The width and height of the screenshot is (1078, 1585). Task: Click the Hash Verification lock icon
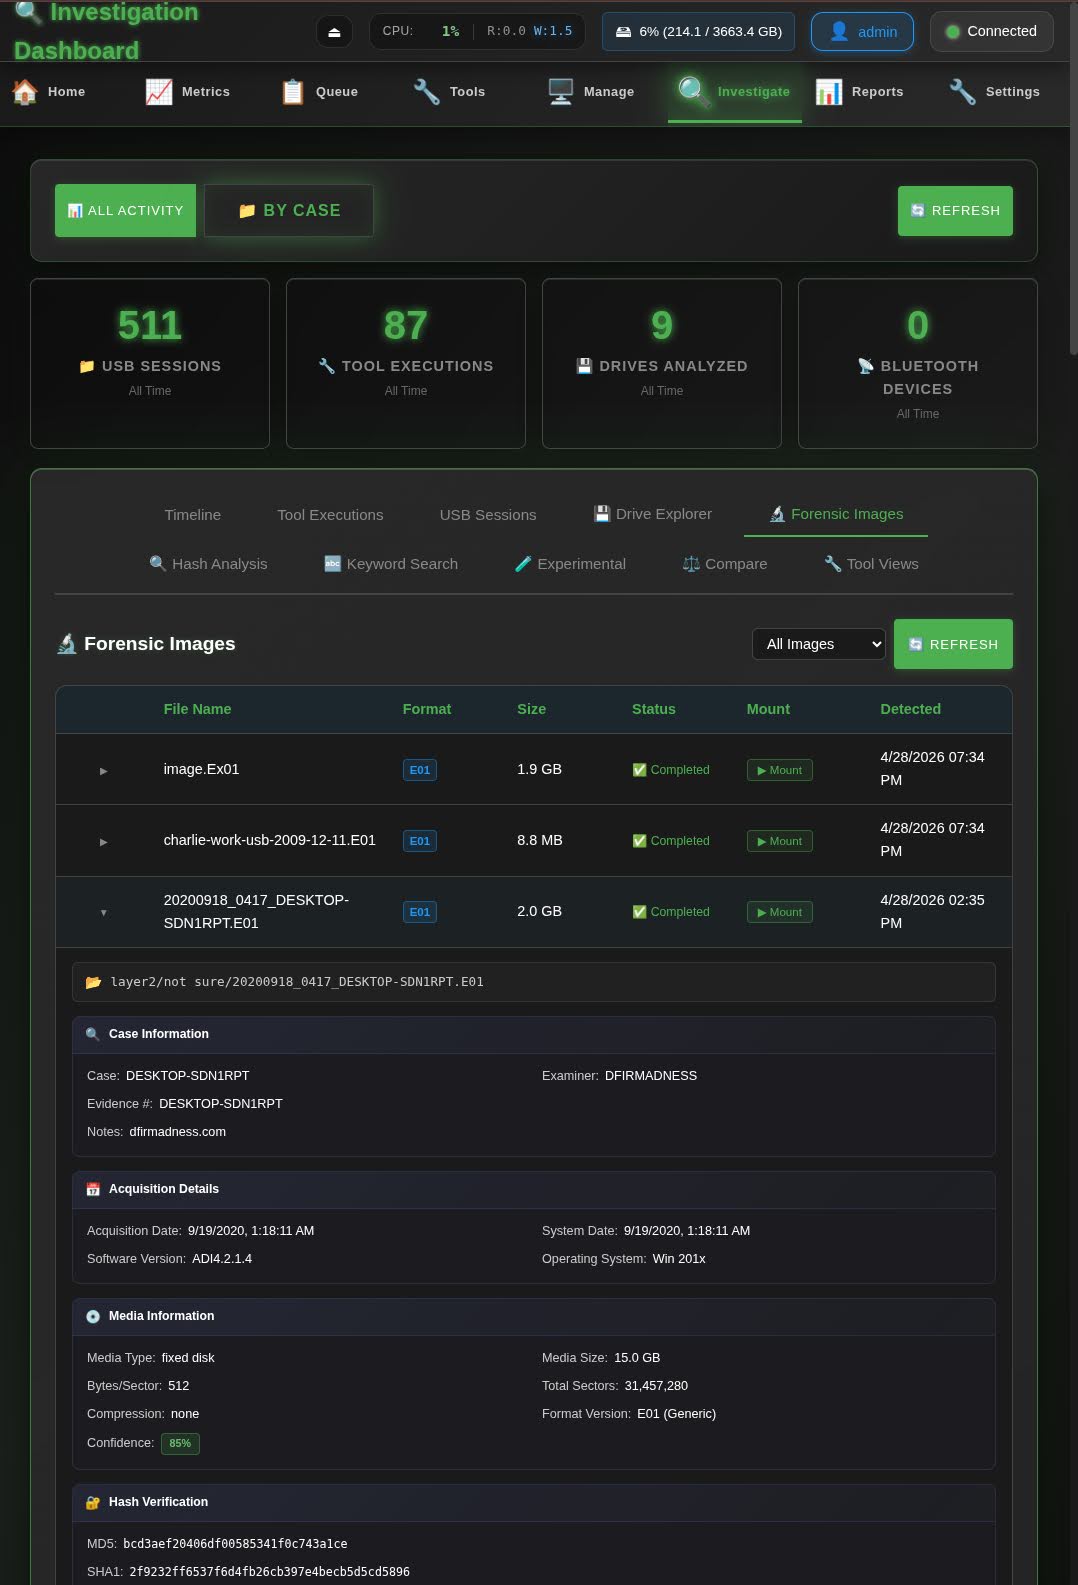[x=93, y=1502]
